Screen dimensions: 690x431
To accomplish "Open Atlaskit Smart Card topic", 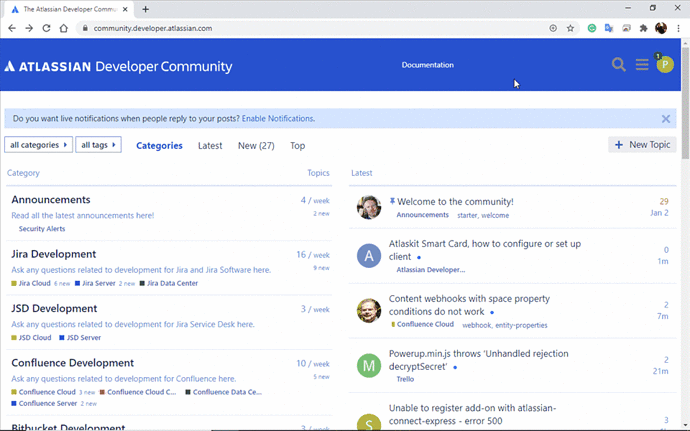I will (x=484, y=250).
